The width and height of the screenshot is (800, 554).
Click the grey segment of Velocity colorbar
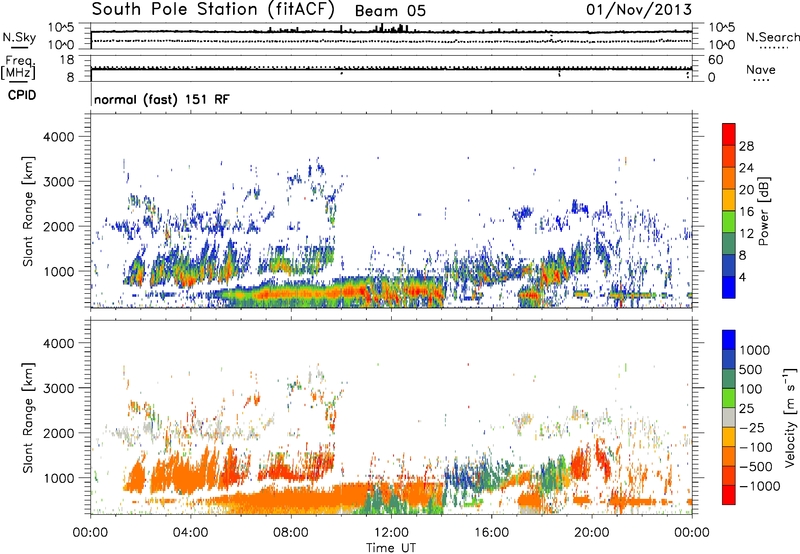[x=729, y=418]
